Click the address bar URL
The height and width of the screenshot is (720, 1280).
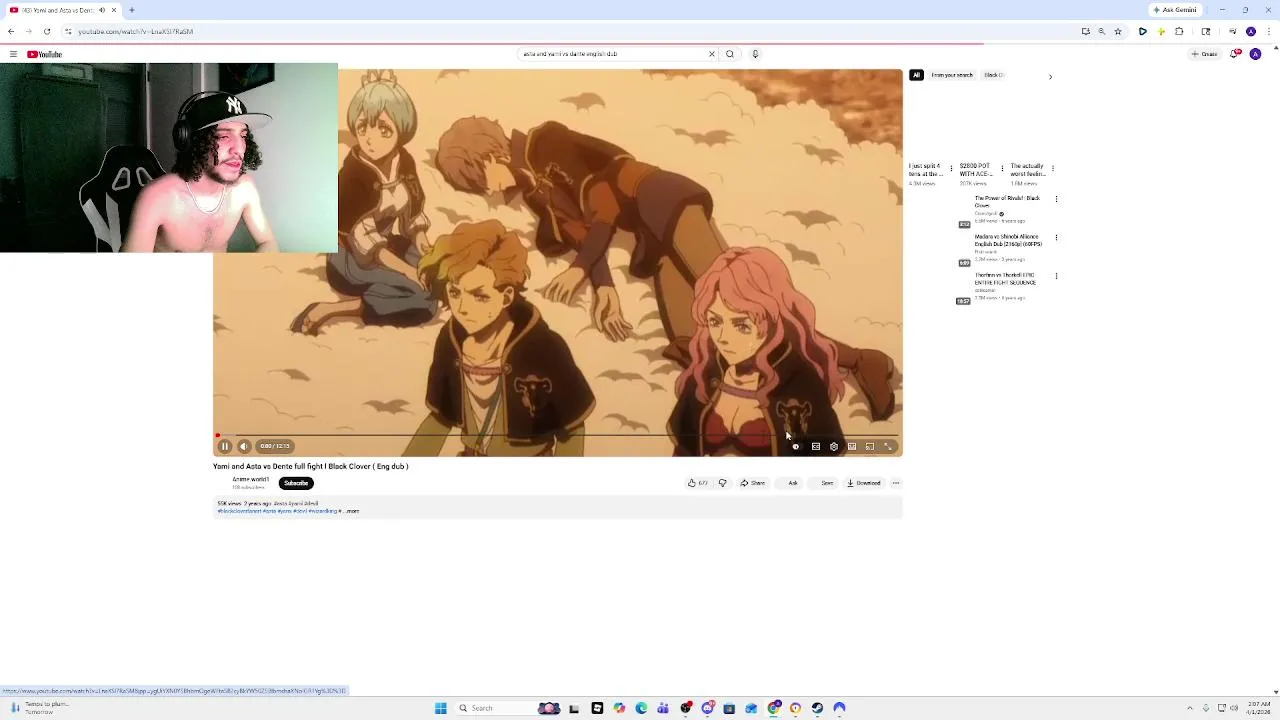(135, 32)
